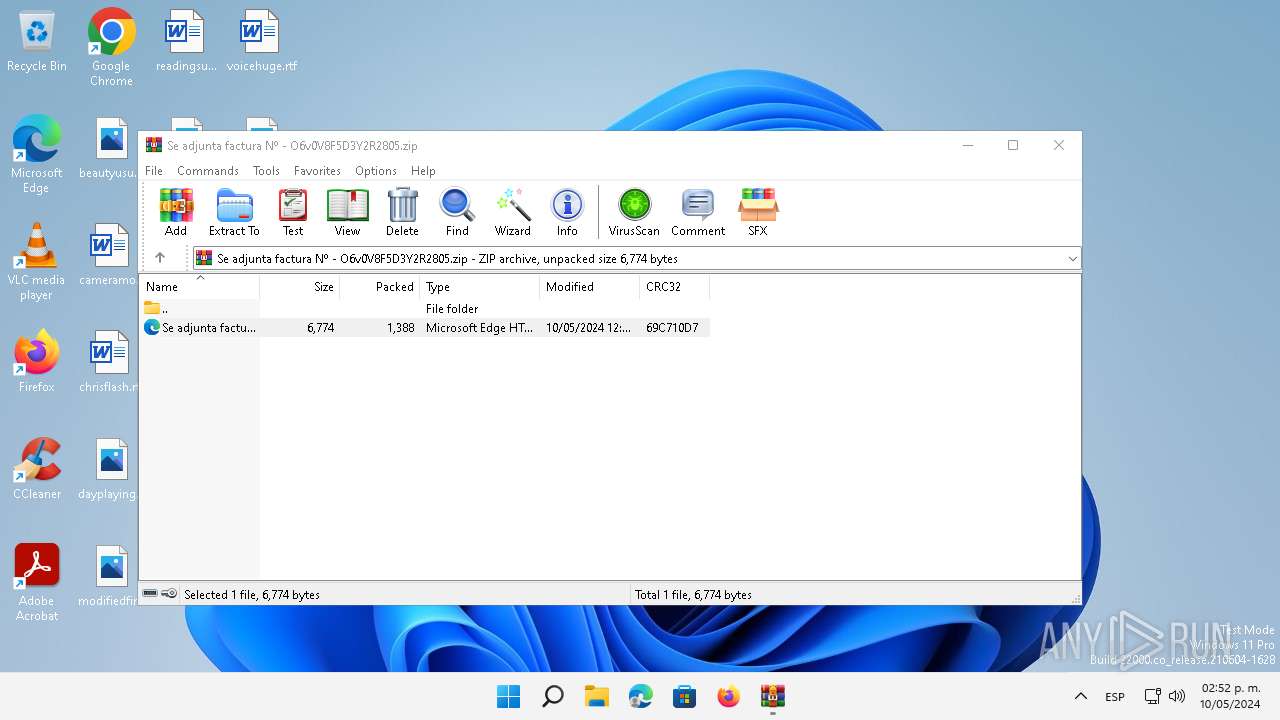Sort by Modified column header
The height and width of the screenshot is (720, 1280).
tap(590, 287)
